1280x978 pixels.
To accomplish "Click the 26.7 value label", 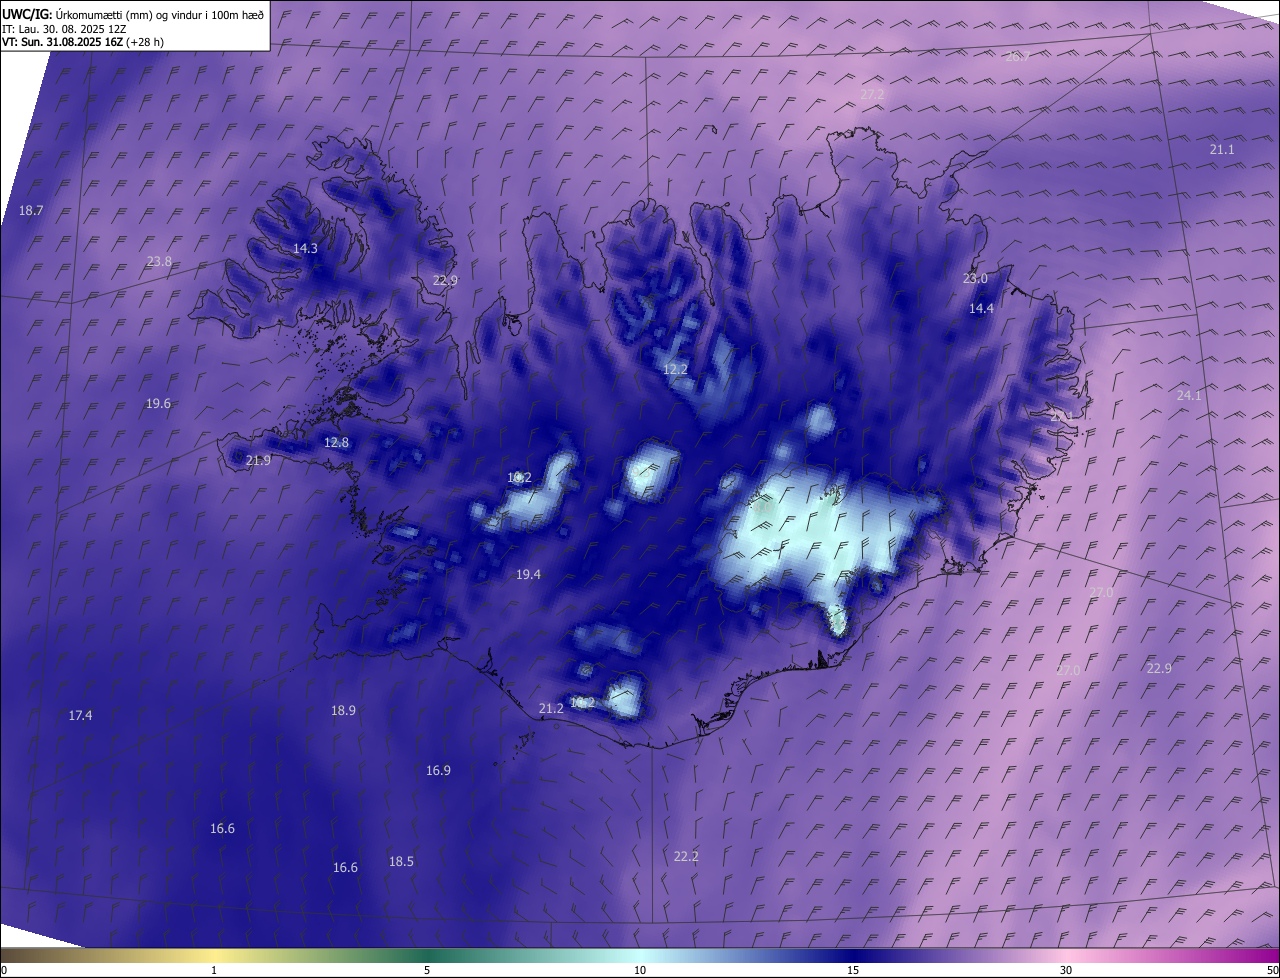I will [1017, 57].
